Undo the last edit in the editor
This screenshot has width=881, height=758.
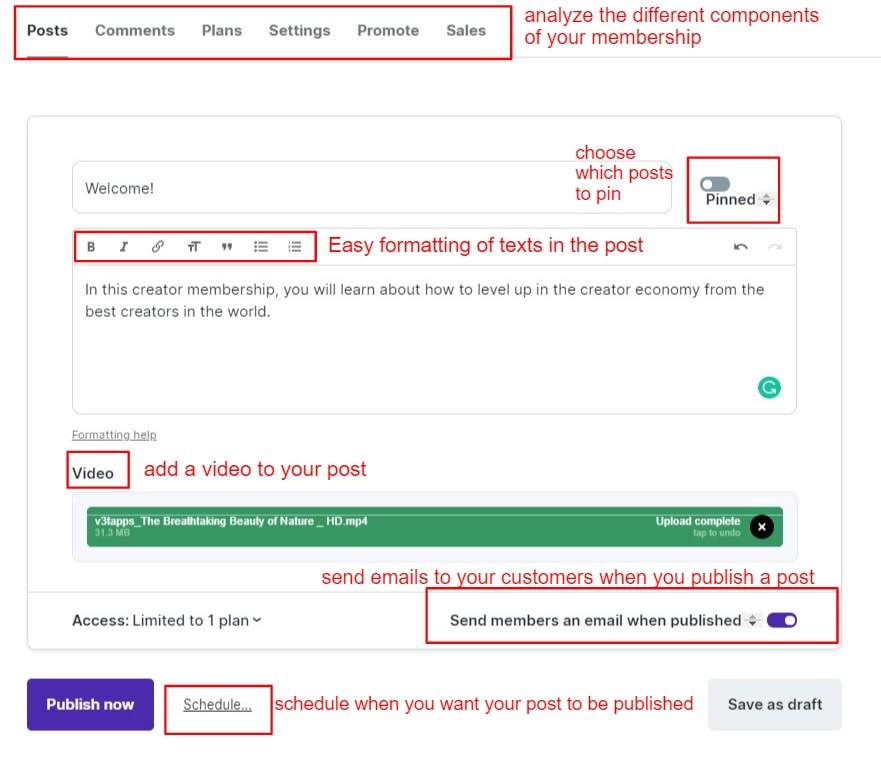[740, 247]
